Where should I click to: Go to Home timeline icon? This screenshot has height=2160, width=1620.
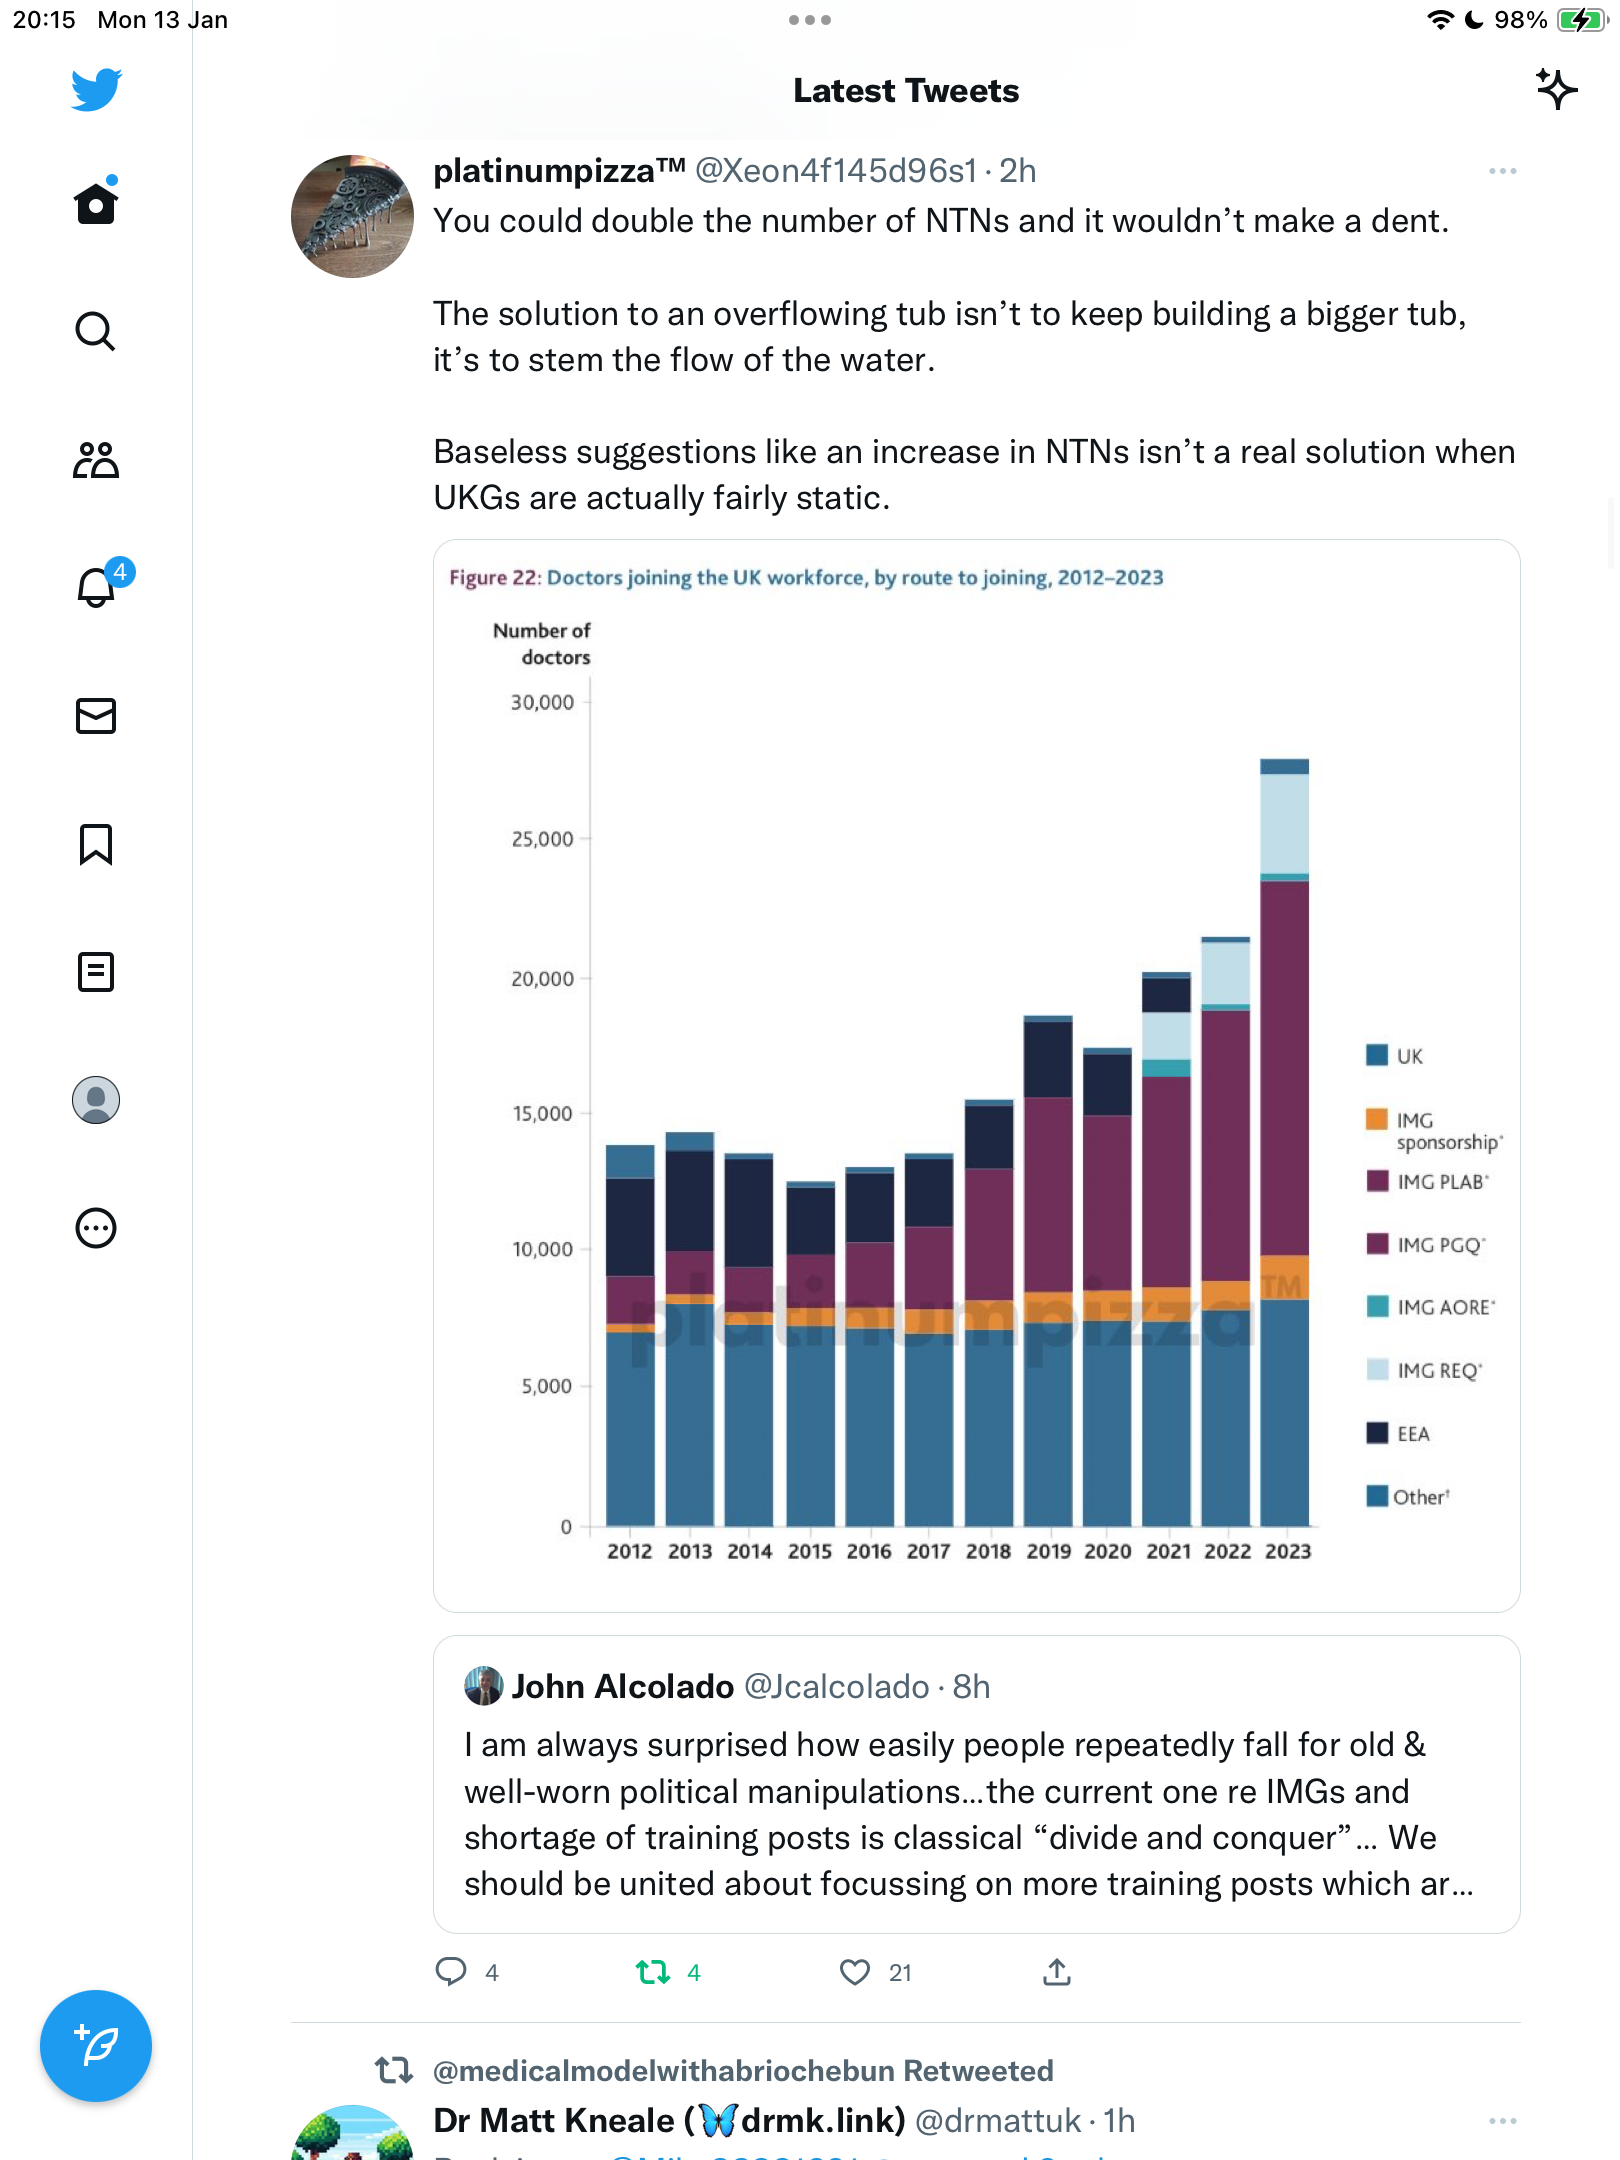tap(96, 203)
